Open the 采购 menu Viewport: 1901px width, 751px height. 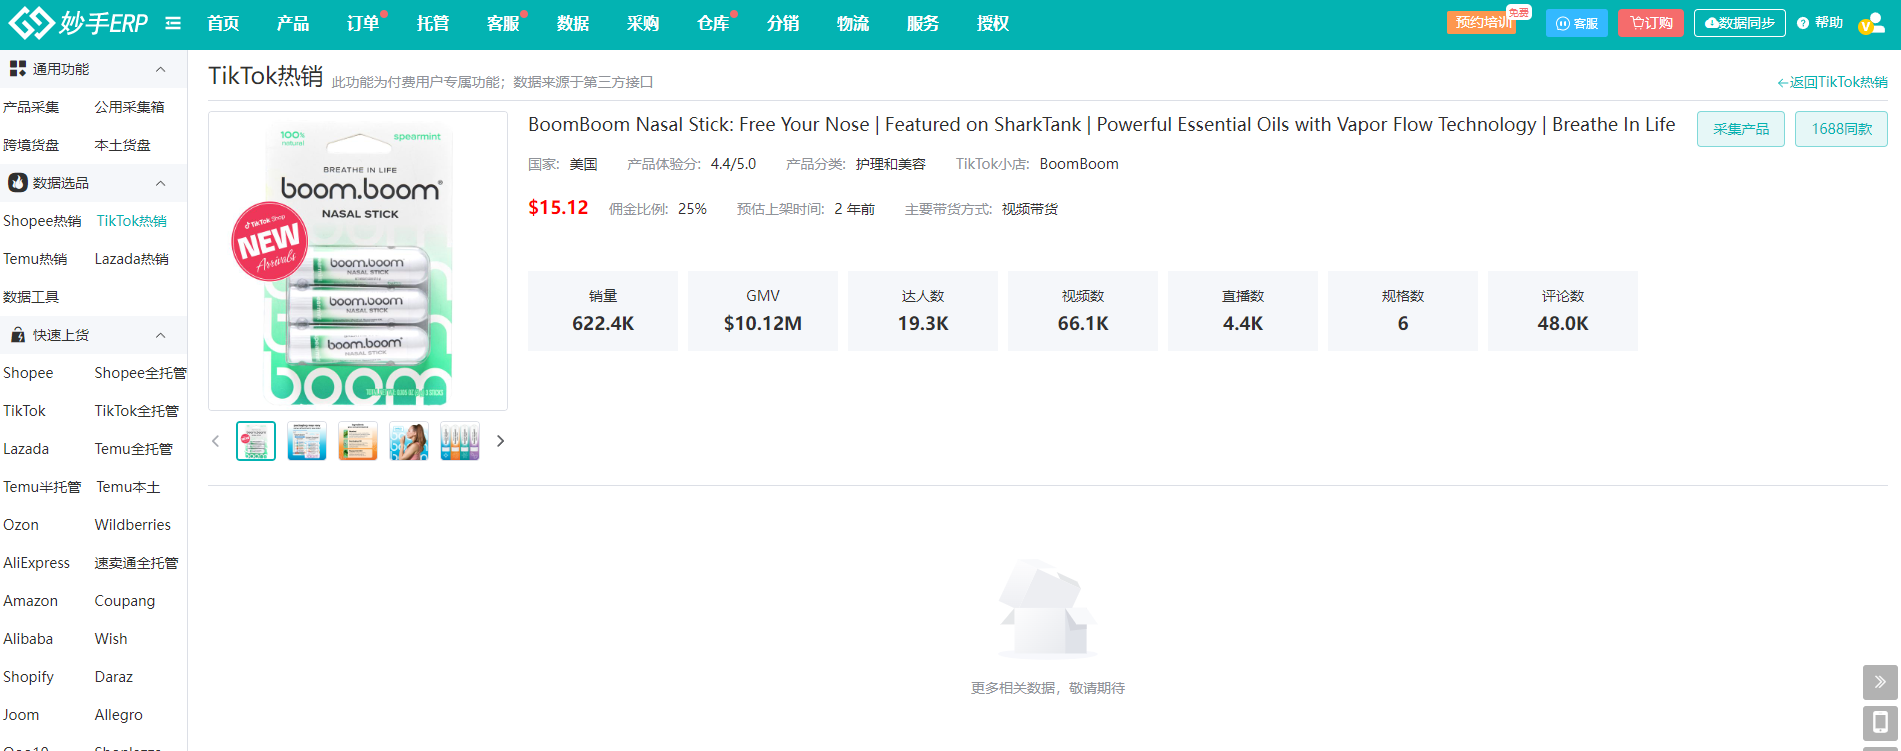(643, 23)
